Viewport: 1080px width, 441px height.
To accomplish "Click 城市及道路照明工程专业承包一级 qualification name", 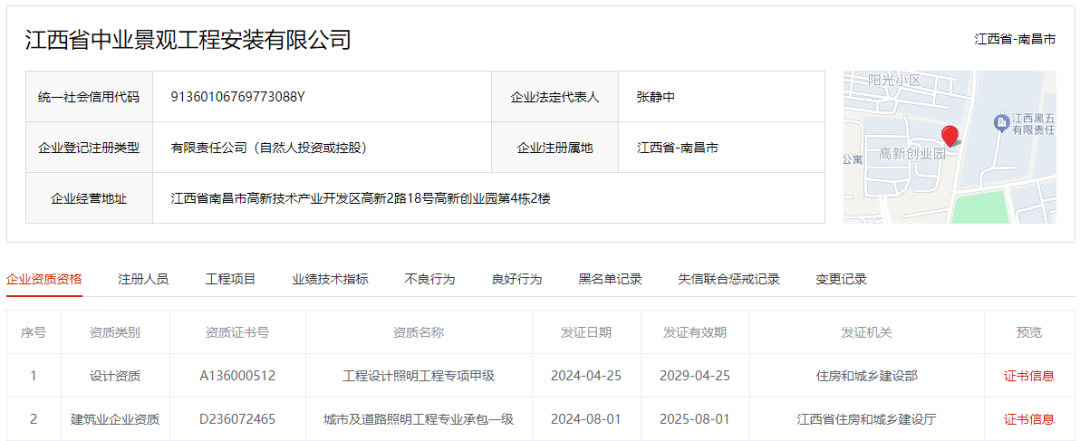I will [419, 418].
